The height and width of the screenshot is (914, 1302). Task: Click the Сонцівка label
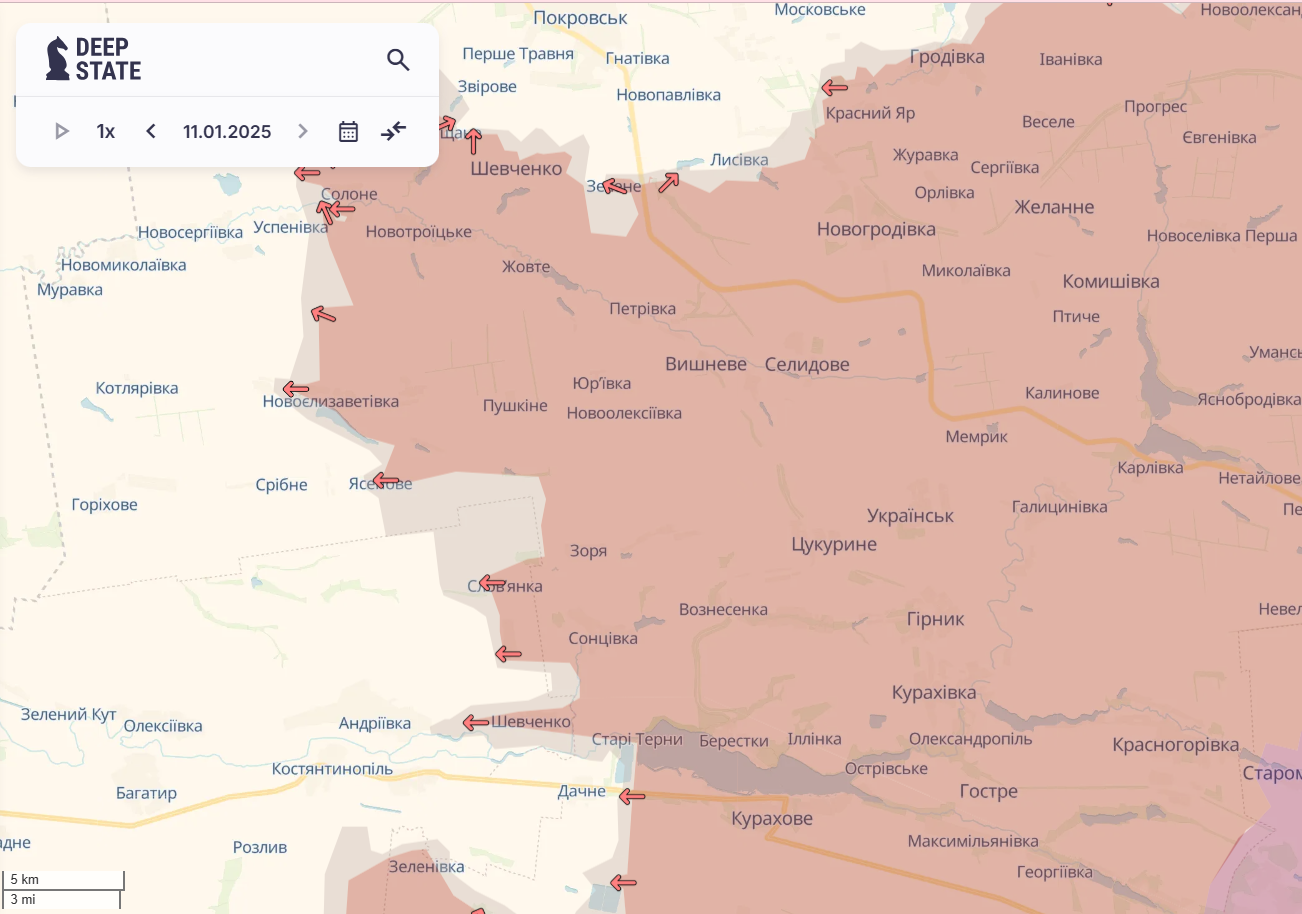pyautogui.click(x=603, y=638)
